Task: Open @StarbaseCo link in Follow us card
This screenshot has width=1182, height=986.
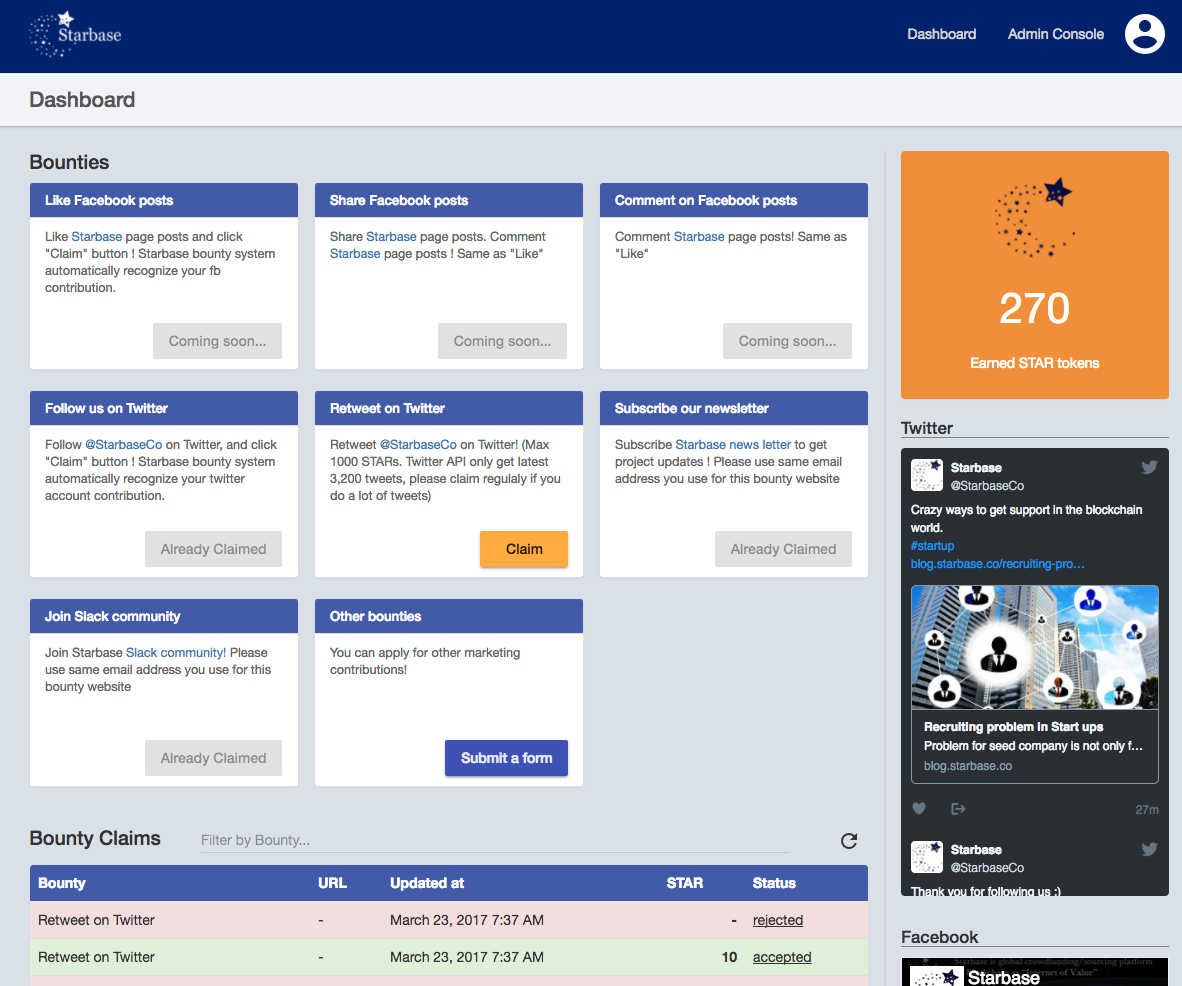Action: (x=124, y=445)
